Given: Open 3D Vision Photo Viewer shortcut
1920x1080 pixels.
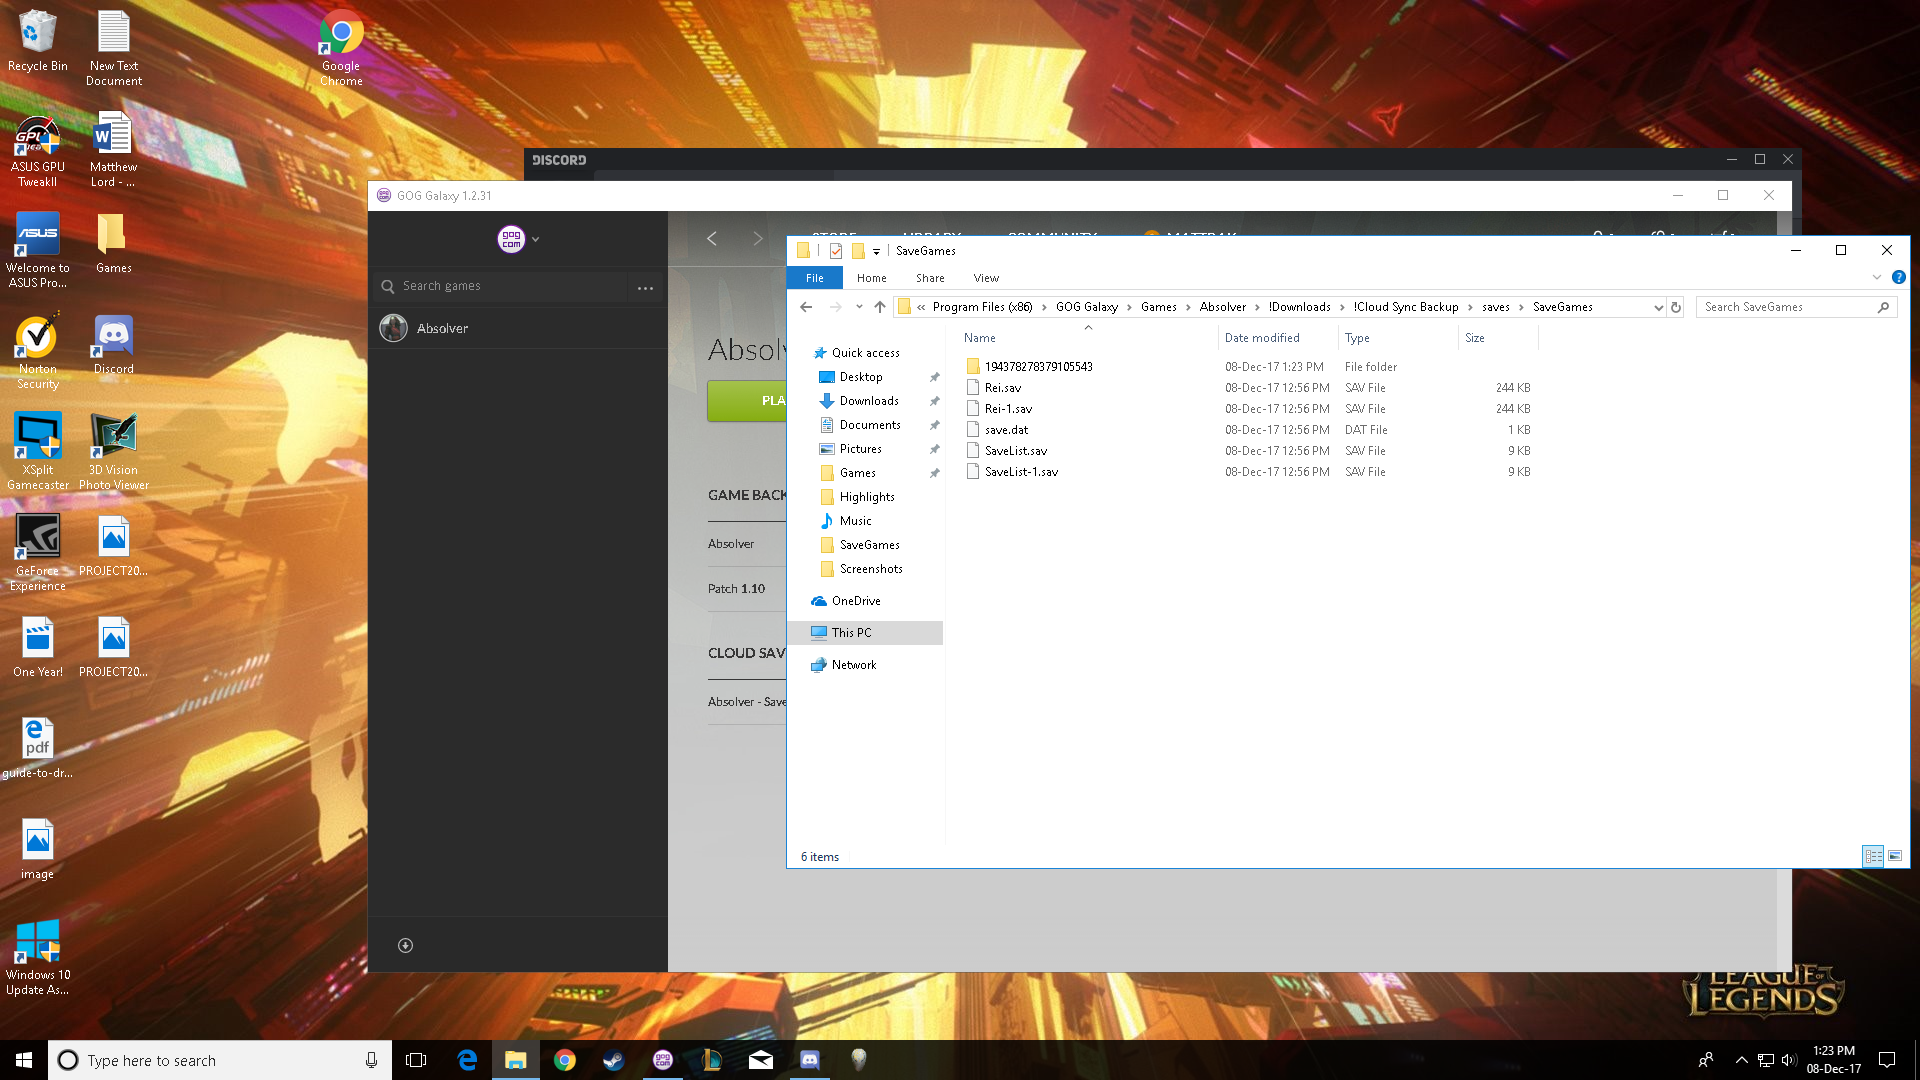Looking at the screenshot, I should pos(113,451).
